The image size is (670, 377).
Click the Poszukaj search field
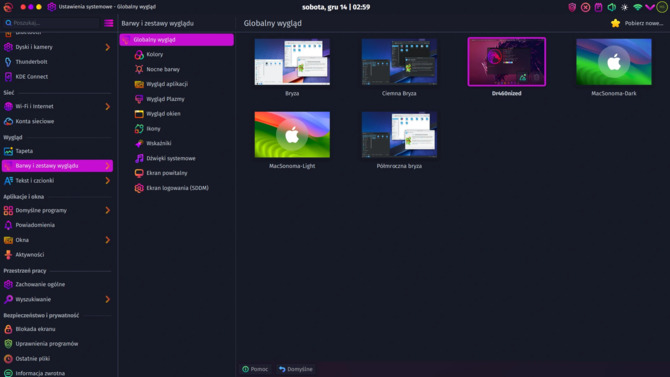[51, 23]
